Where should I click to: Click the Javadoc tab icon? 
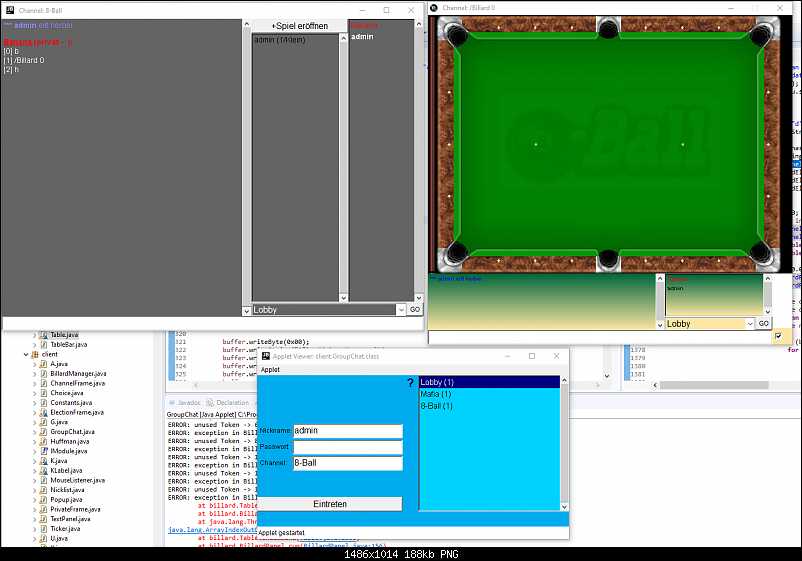171,403
